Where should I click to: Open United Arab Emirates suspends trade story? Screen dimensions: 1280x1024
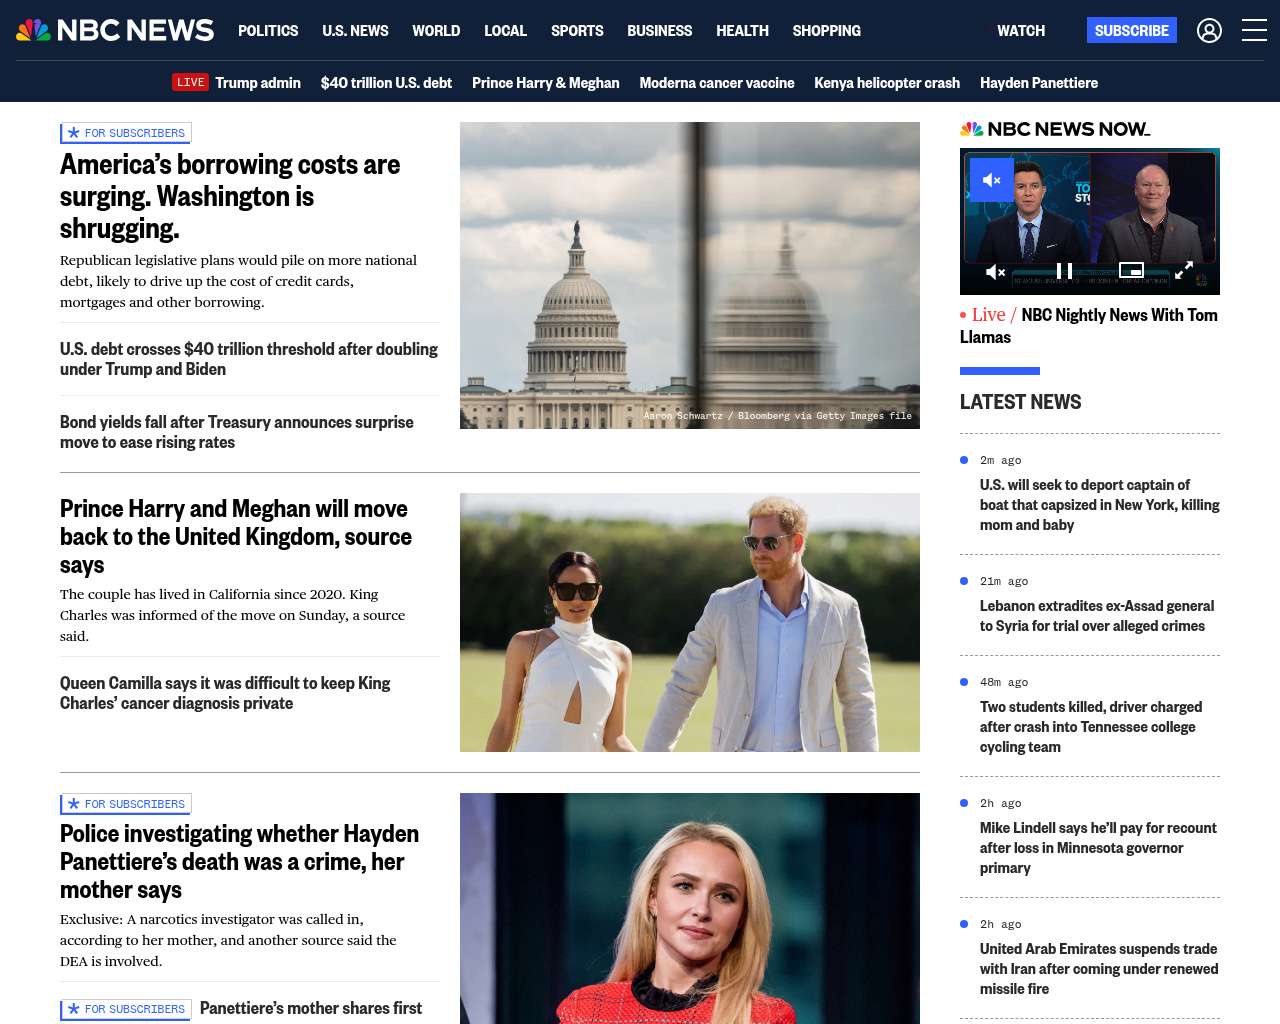1099,969
